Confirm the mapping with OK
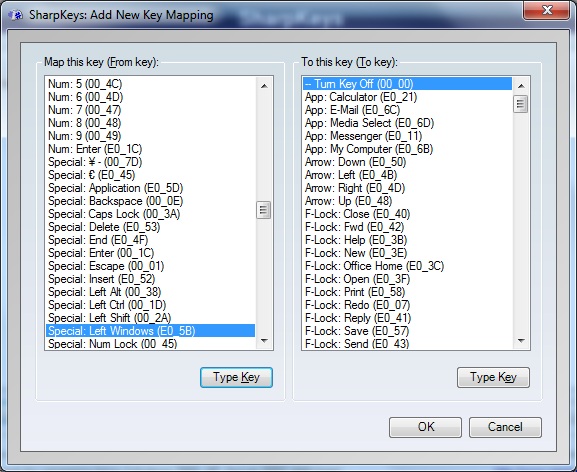 click(x=425, y=427)
